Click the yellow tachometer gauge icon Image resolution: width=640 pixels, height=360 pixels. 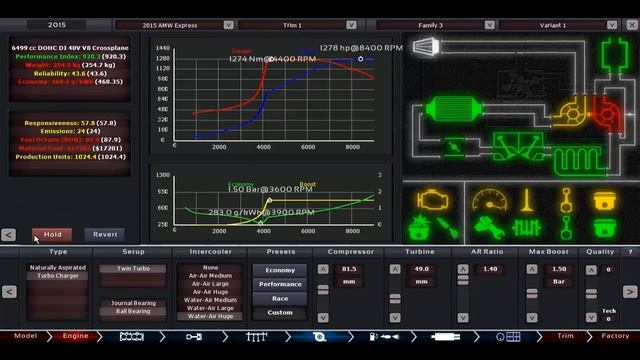click(x=490, y=200)
